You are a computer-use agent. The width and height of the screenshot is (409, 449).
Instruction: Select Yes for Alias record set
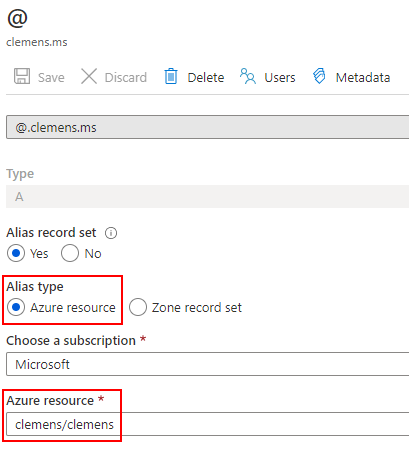coord(16,253)
